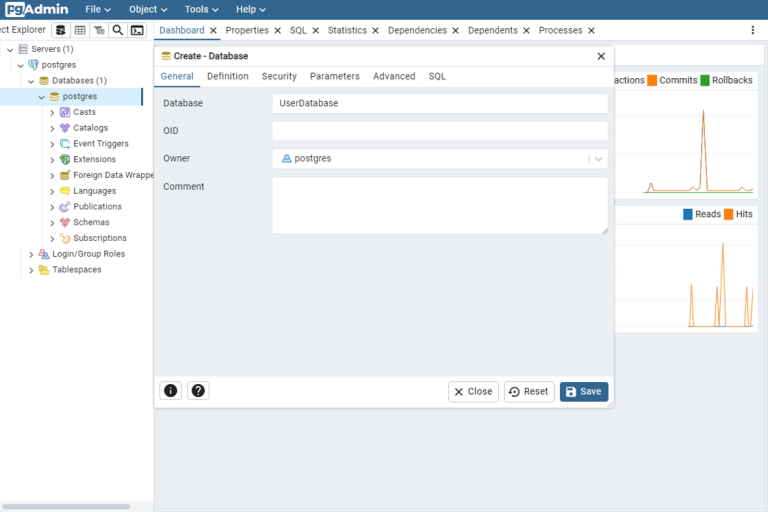Image resolution: width=768 pixels, height=512 pixels.
Task: Click the Catalogs node icon
Action: click(x=65, y=128)
